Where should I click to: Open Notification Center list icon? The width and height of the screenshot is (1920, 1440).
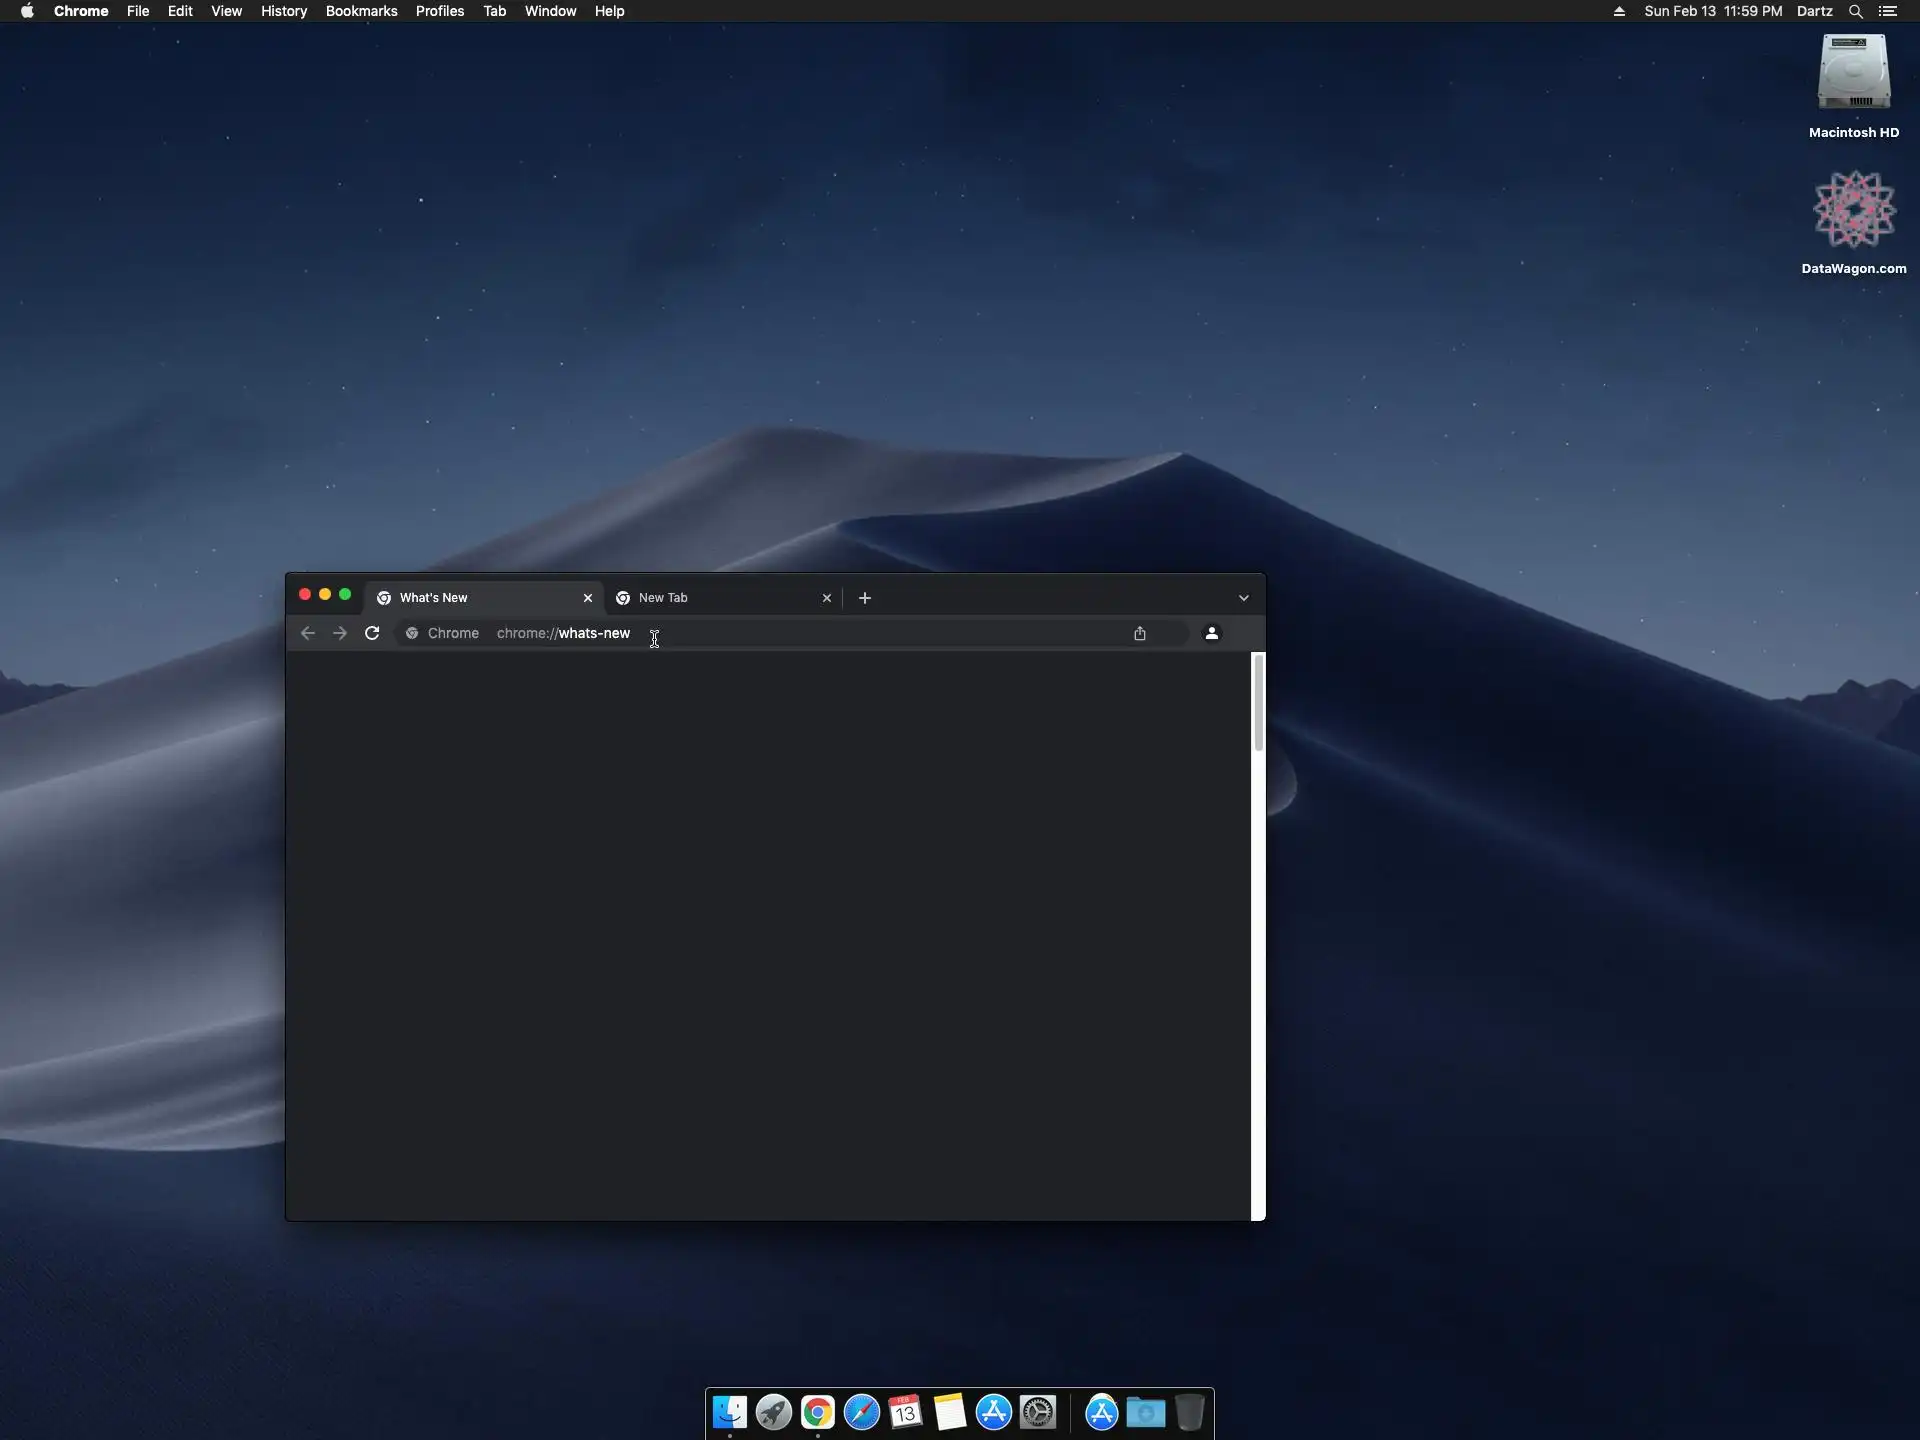[1888, 11]
